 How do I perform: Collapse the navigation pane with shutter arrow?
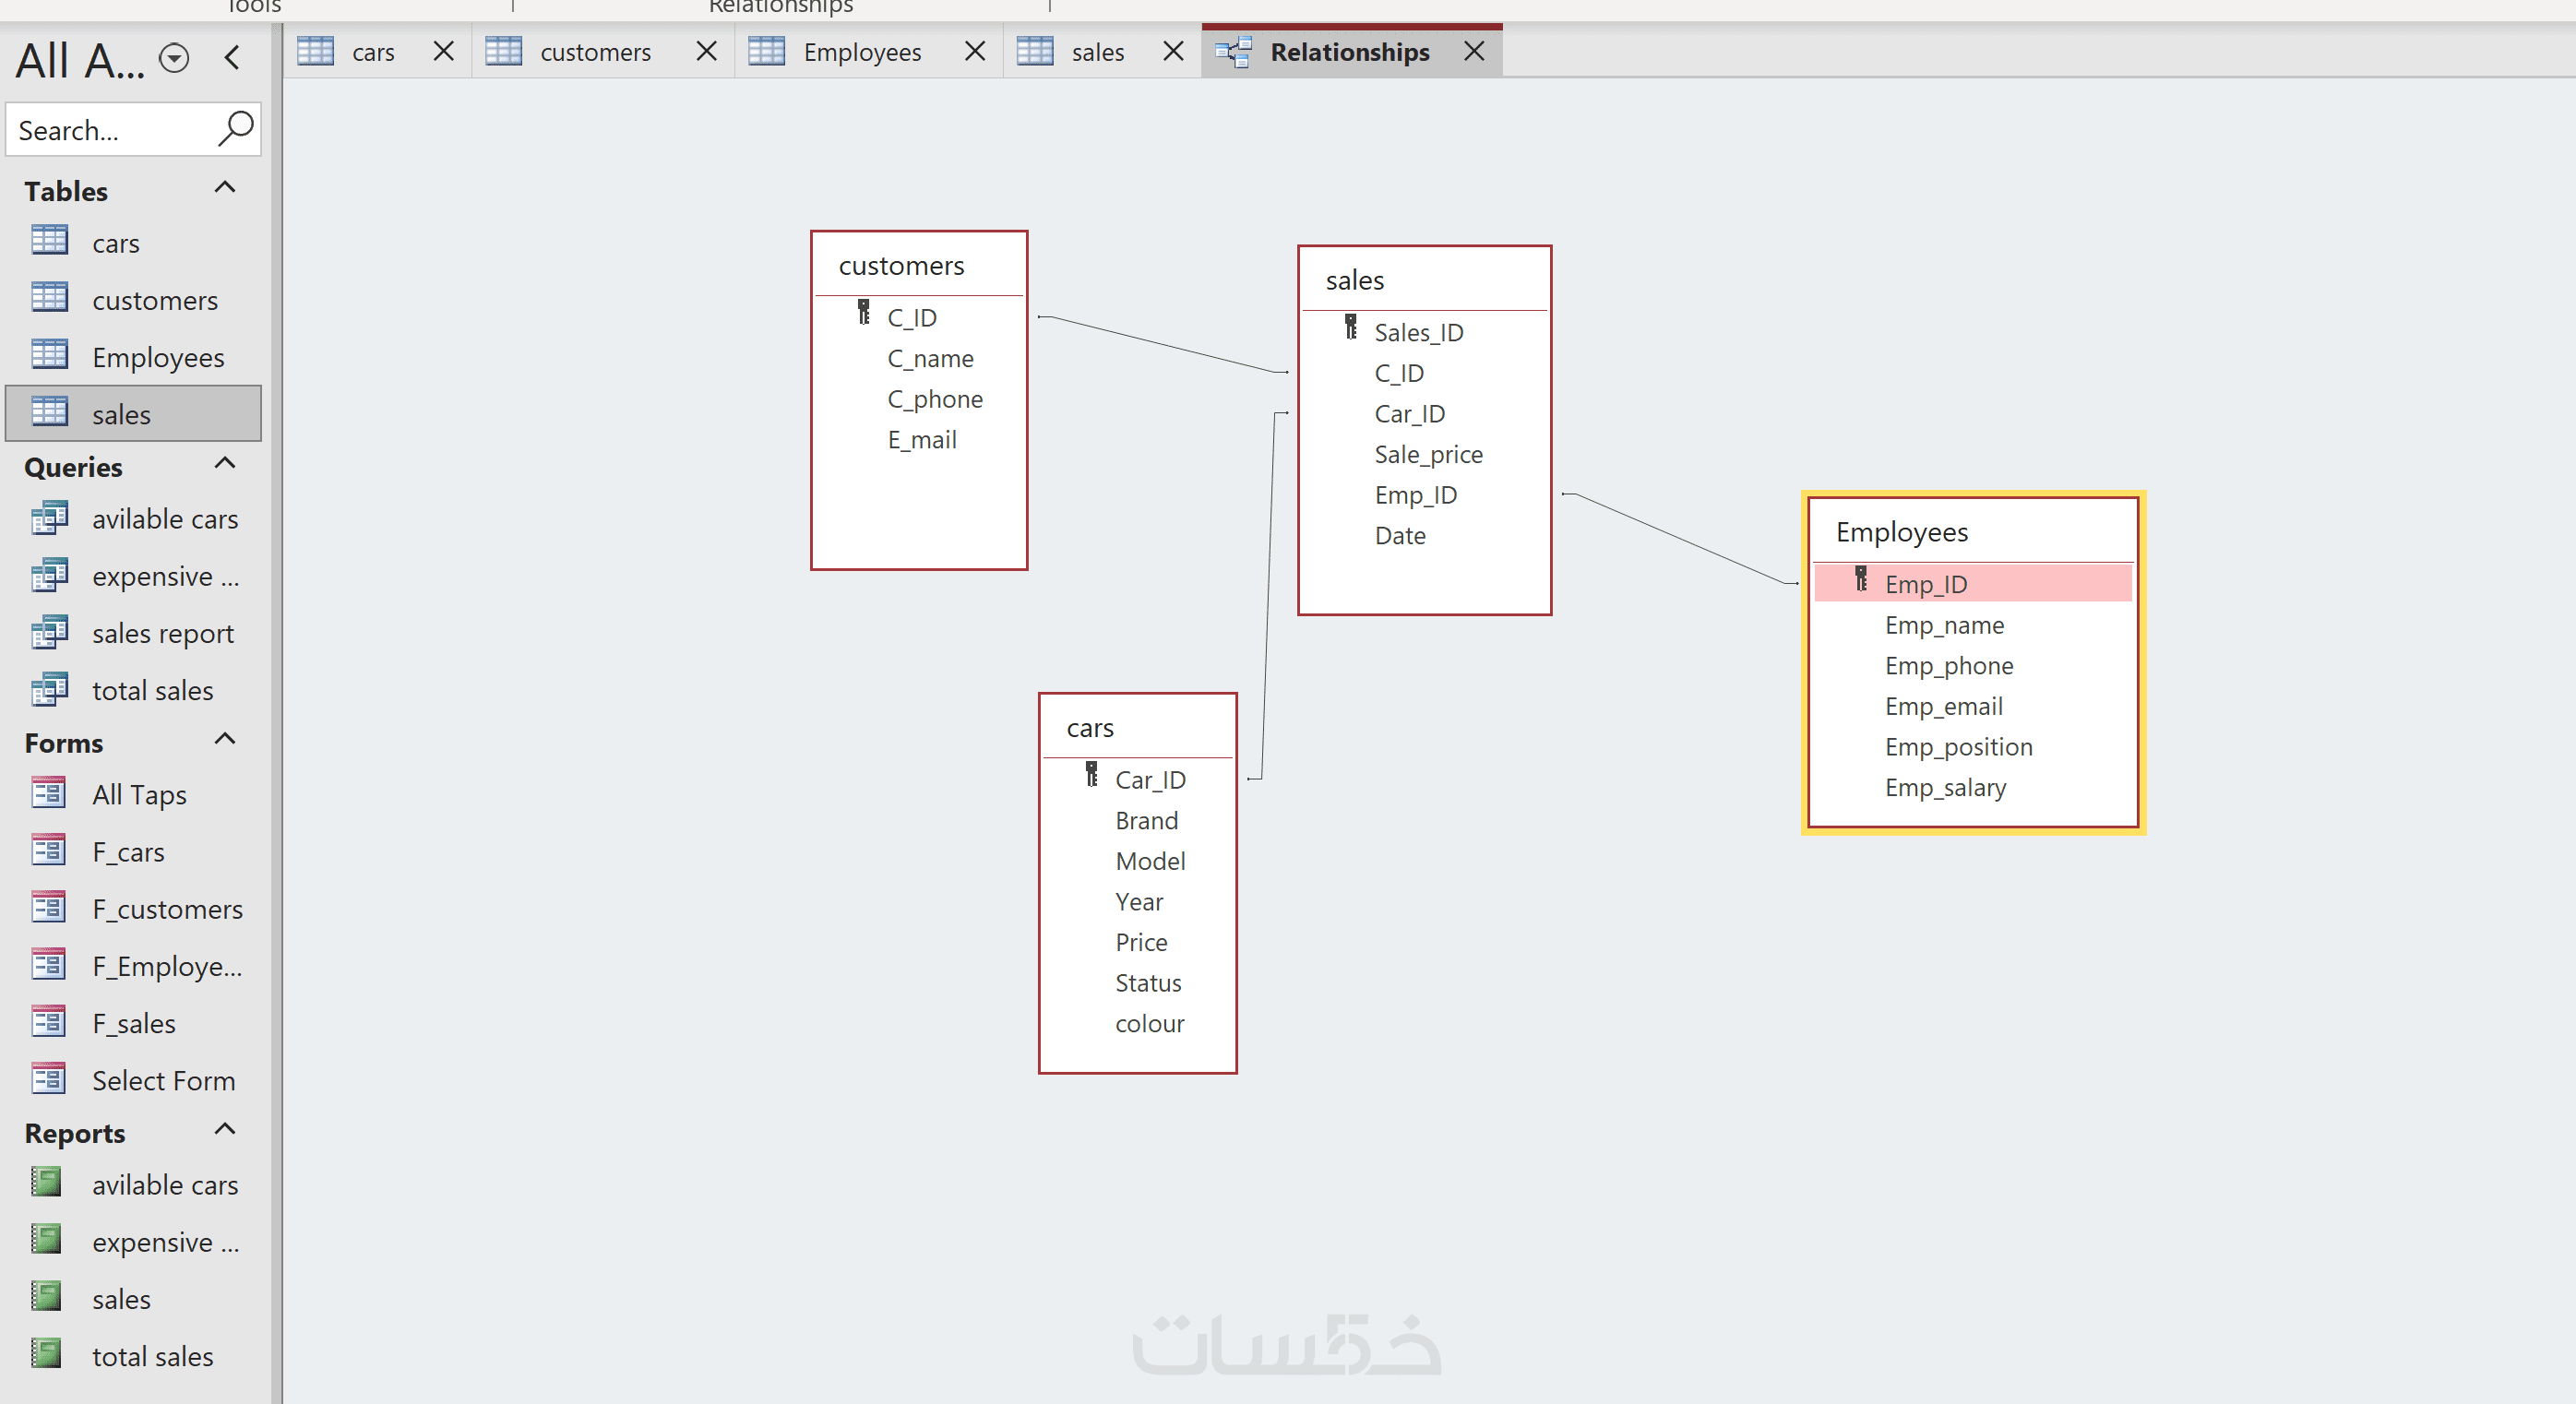point(233,58)
